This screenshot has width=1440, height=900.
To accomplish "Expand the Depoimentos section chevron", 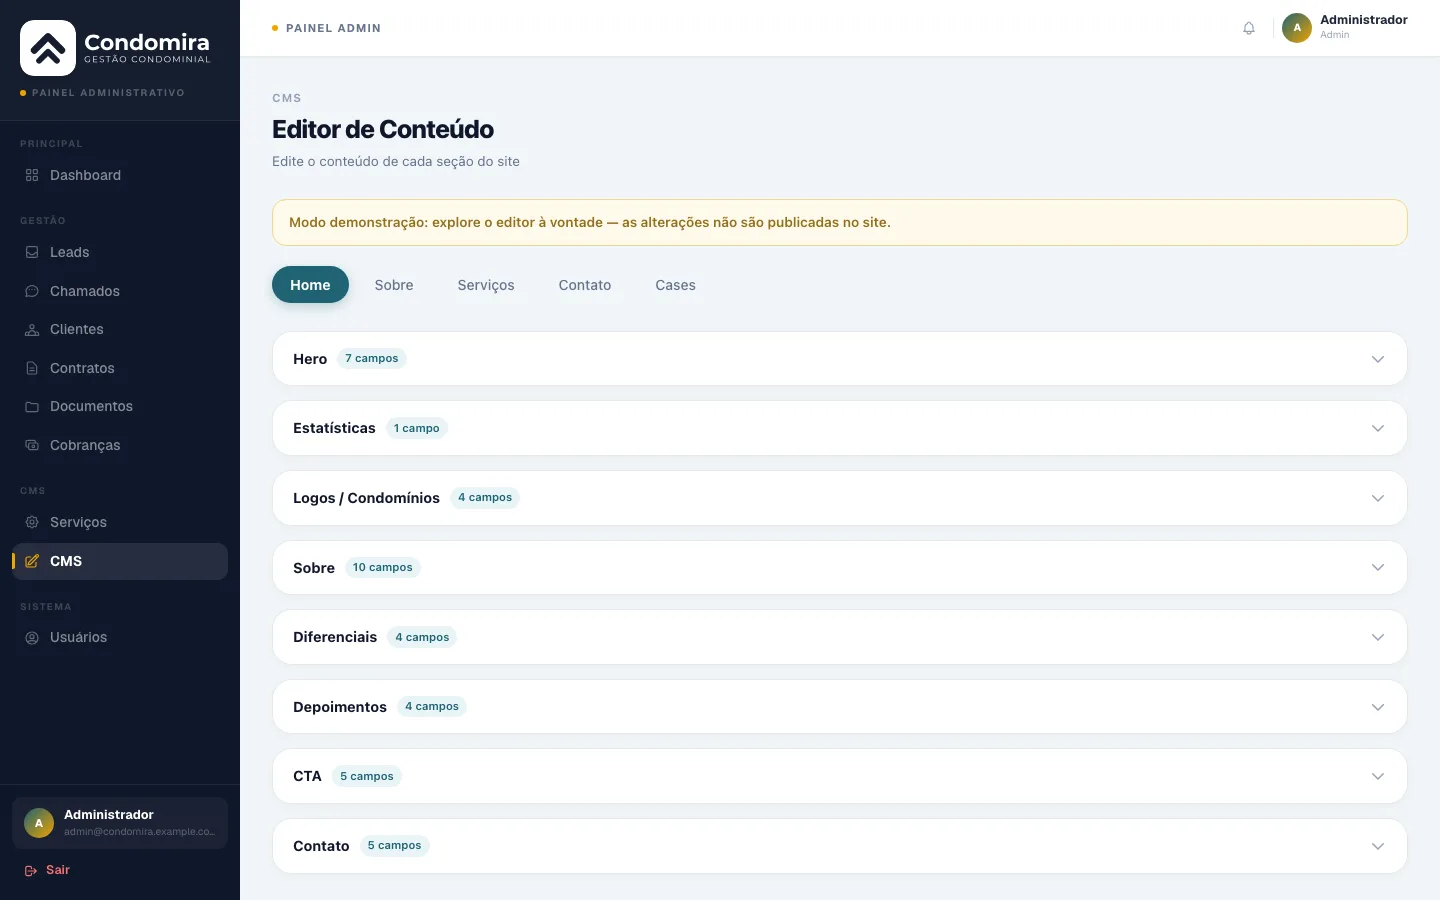I will pos(1378,707).
